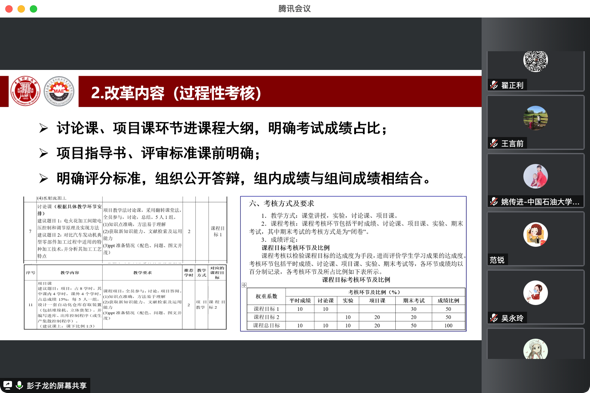Click 吴永玲's muted microphone icon

(494, 318)
